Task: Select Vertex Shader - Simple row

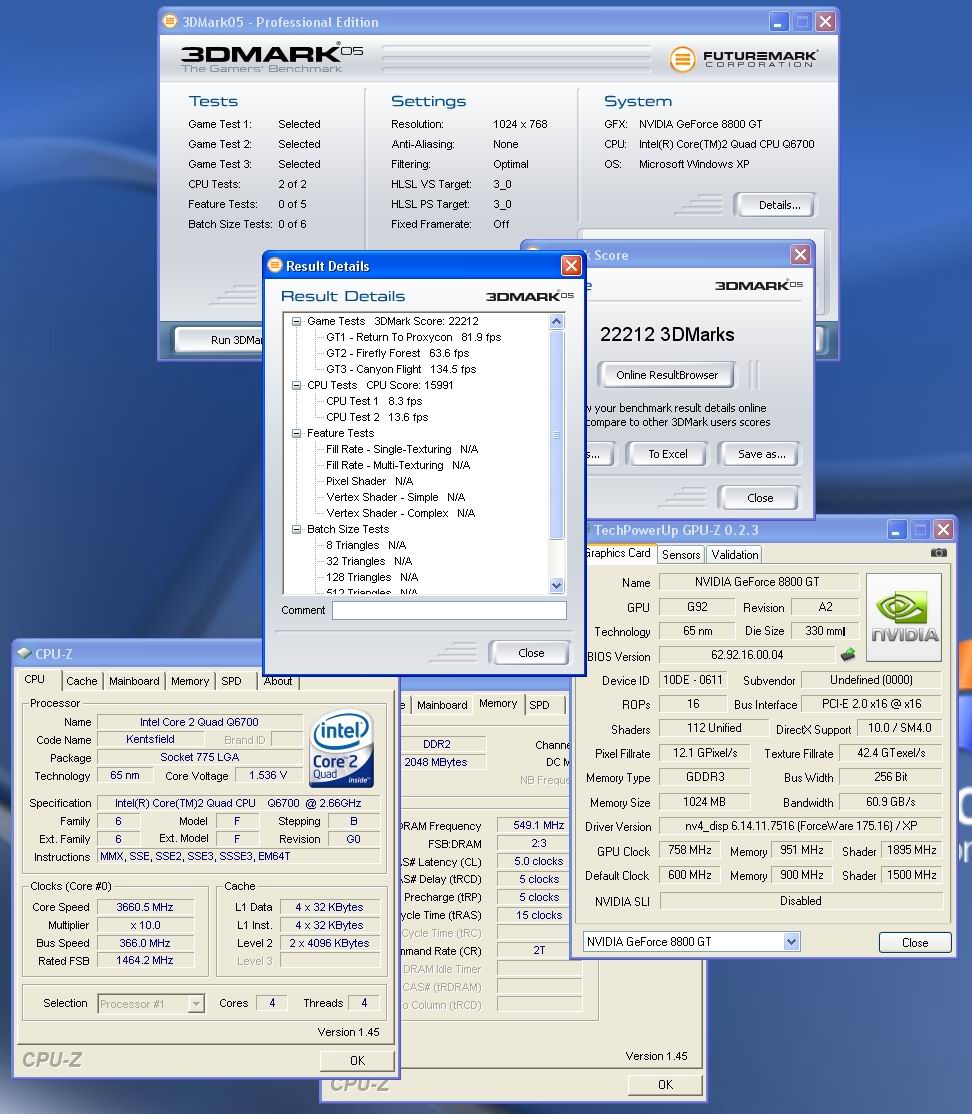Action: click(x=395, y=497)
